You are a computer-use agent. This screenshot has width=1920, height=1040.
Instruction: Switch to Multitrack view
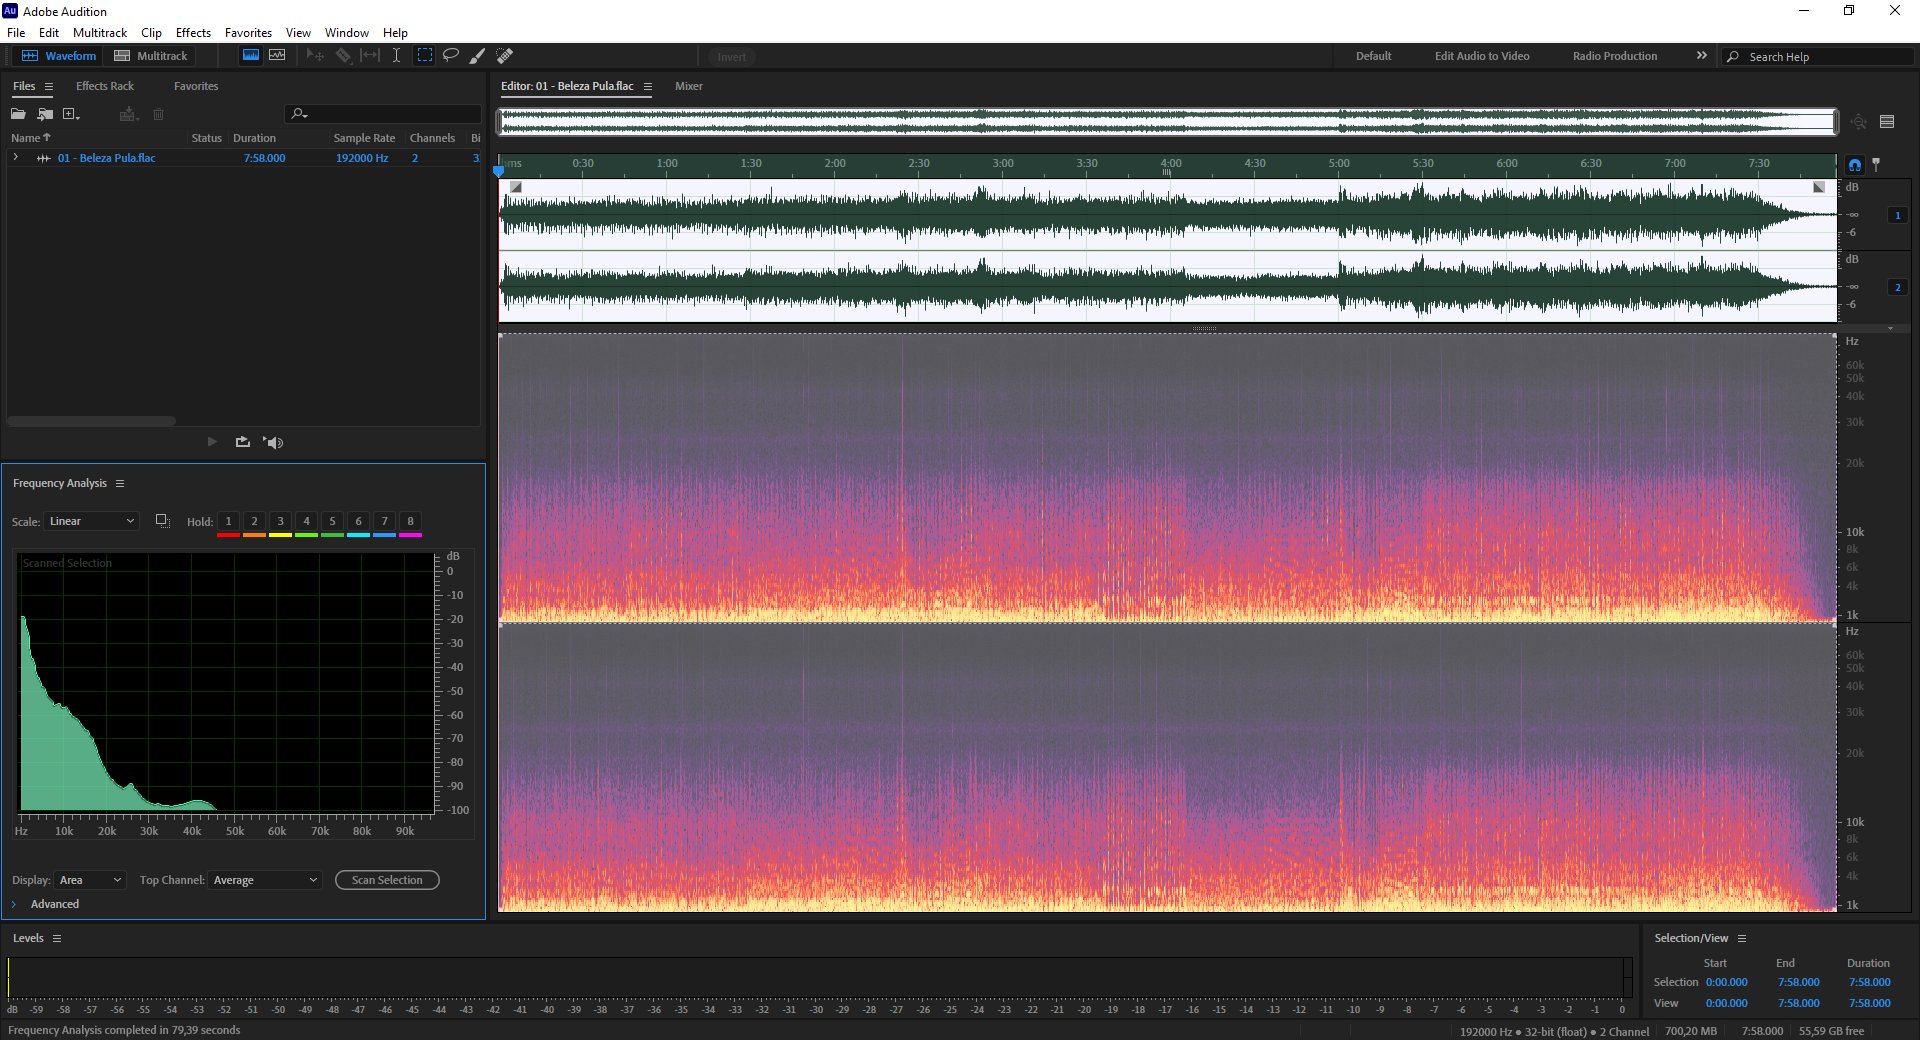[151, 56]
